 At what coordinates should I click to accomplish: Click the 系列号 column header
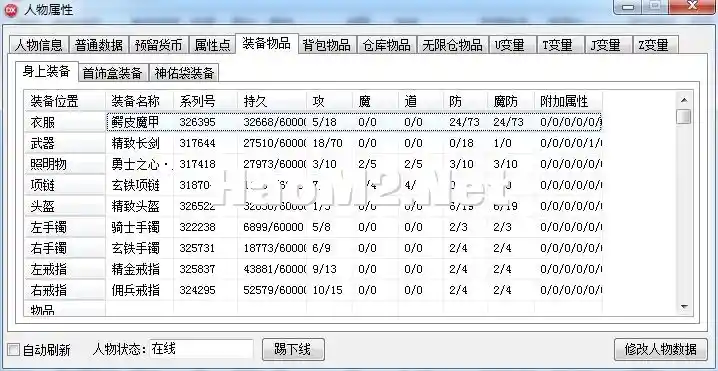coord(206,101)
